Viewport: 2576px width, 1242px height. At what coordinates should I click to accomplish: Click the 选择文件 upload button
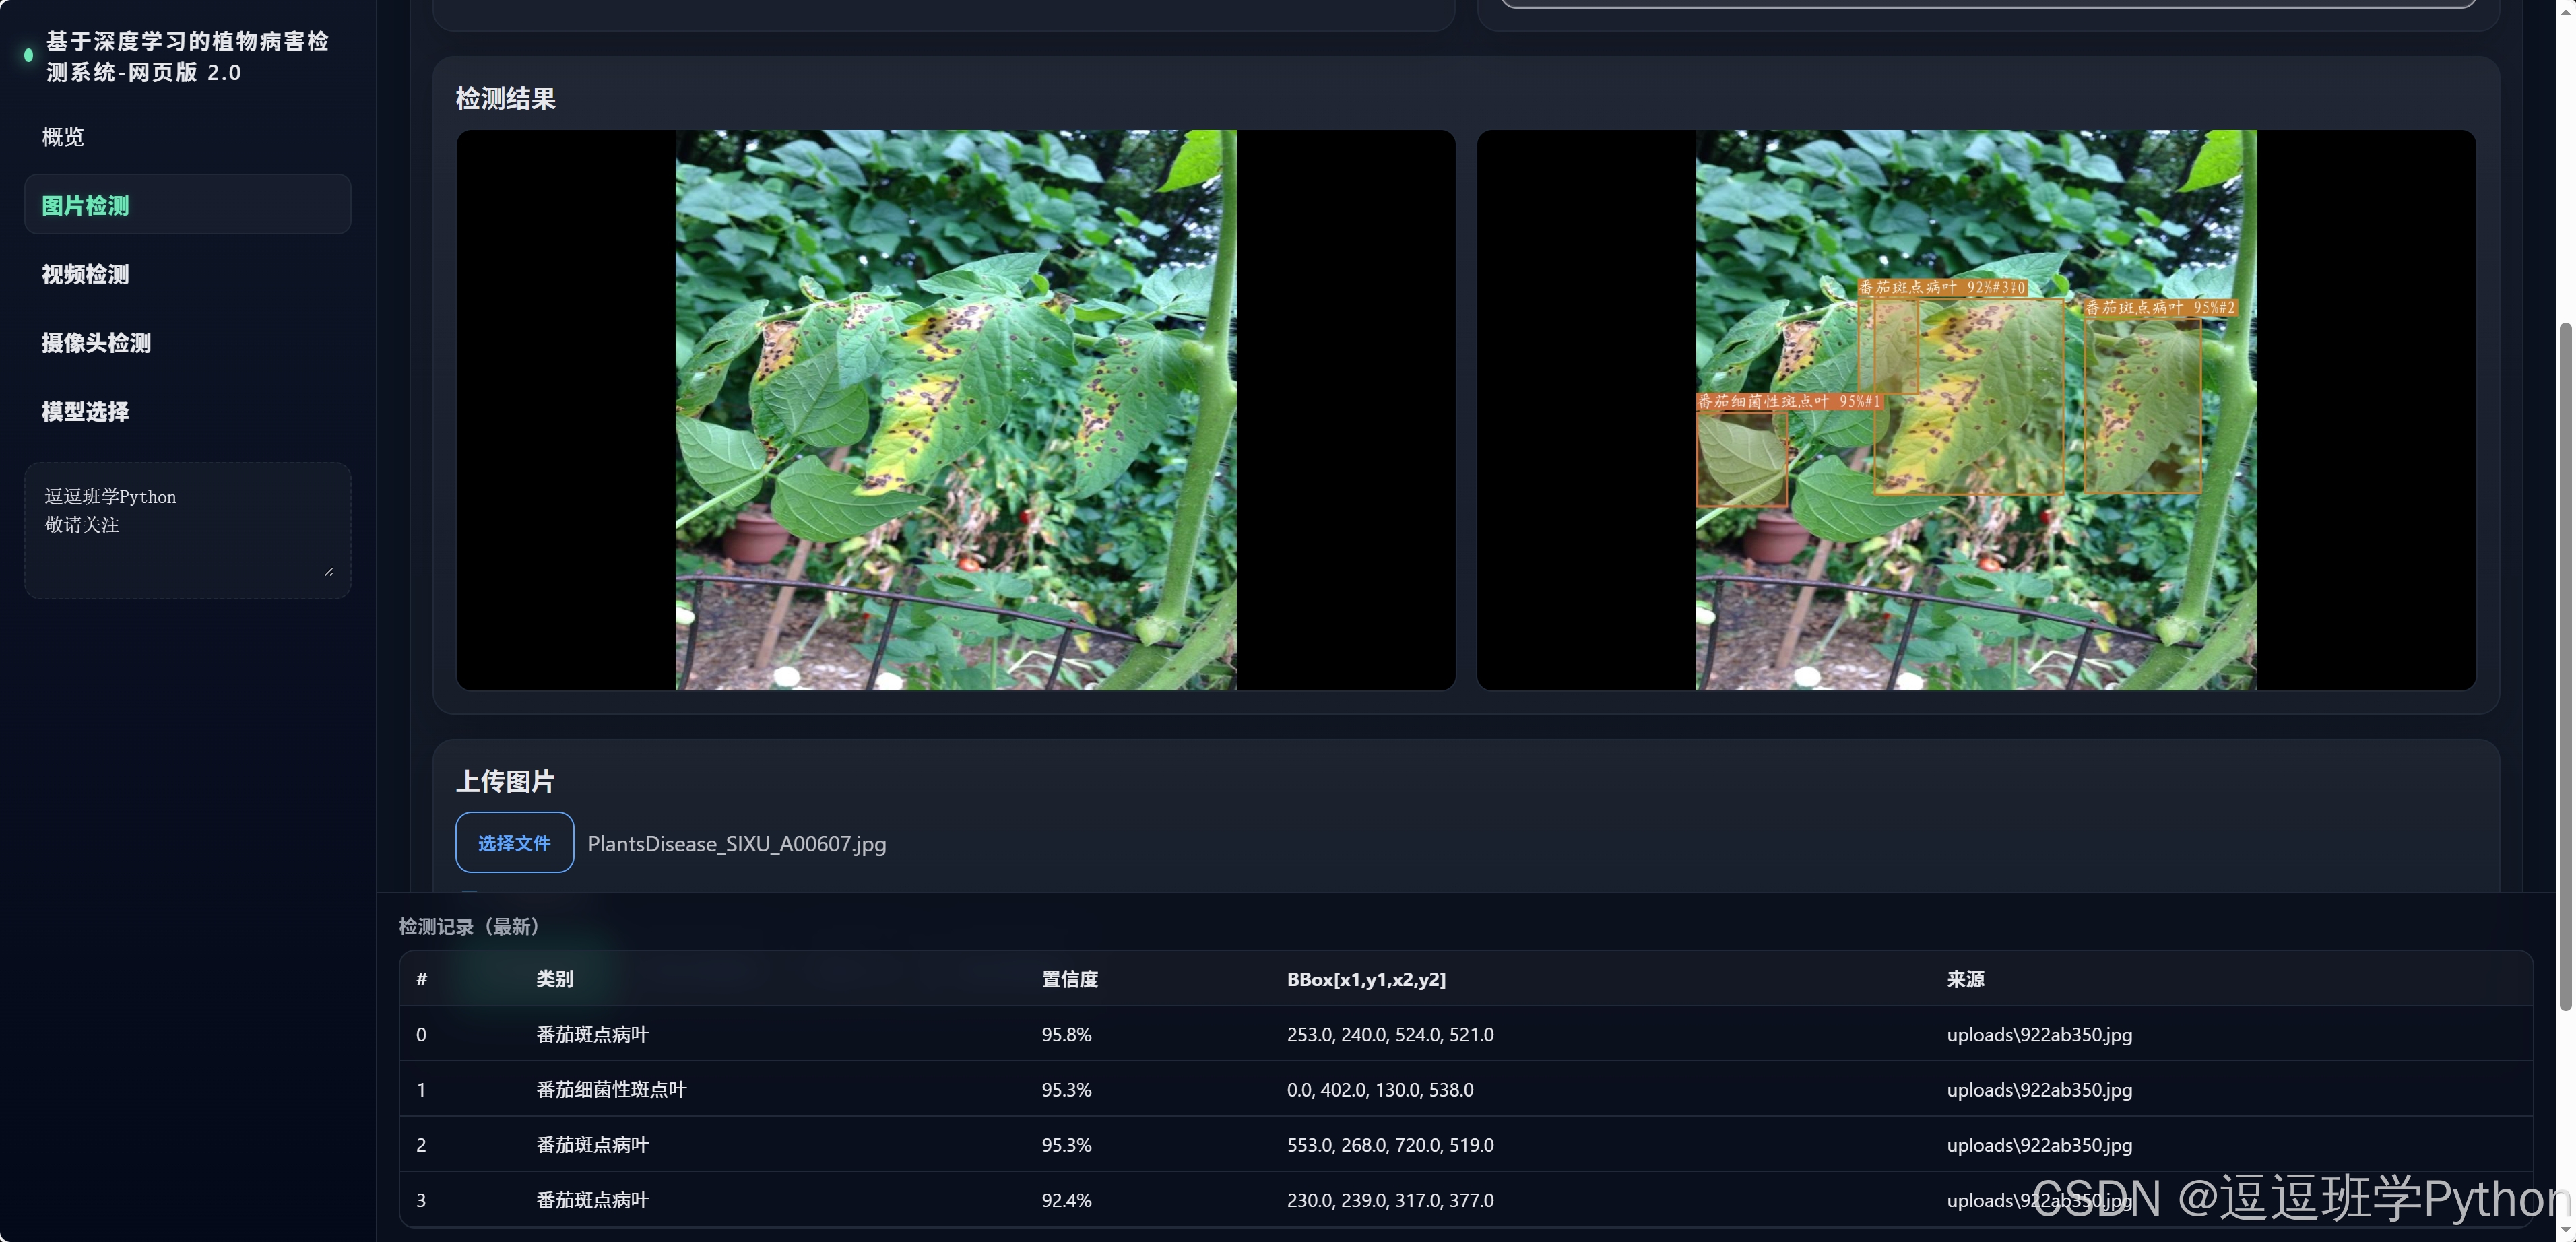514,842
